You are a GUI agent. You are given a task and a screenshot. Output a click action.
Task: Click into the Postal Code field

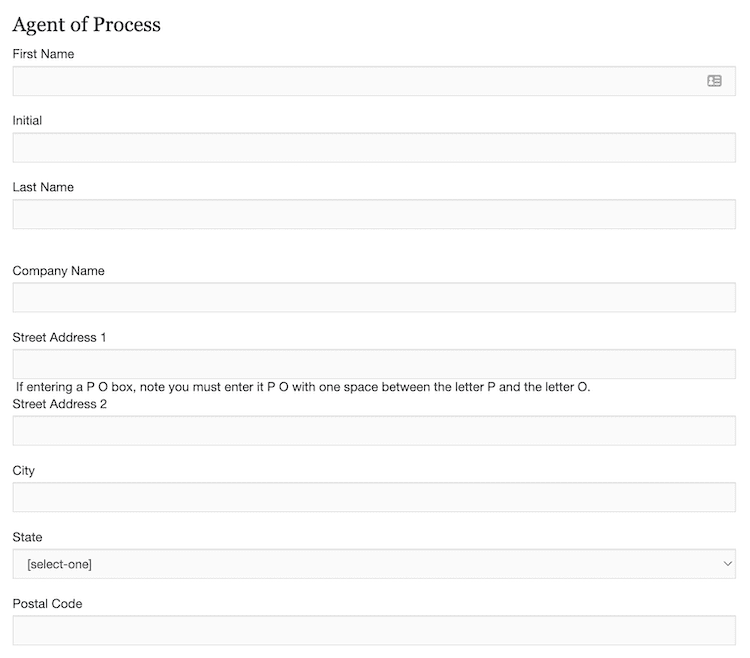click(x=374, y=630)
